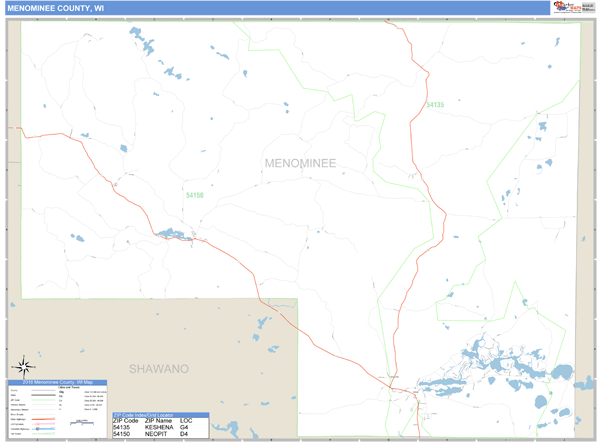Click the green ZIP Code legend line
Screen dimensions: 600x442
43,400
